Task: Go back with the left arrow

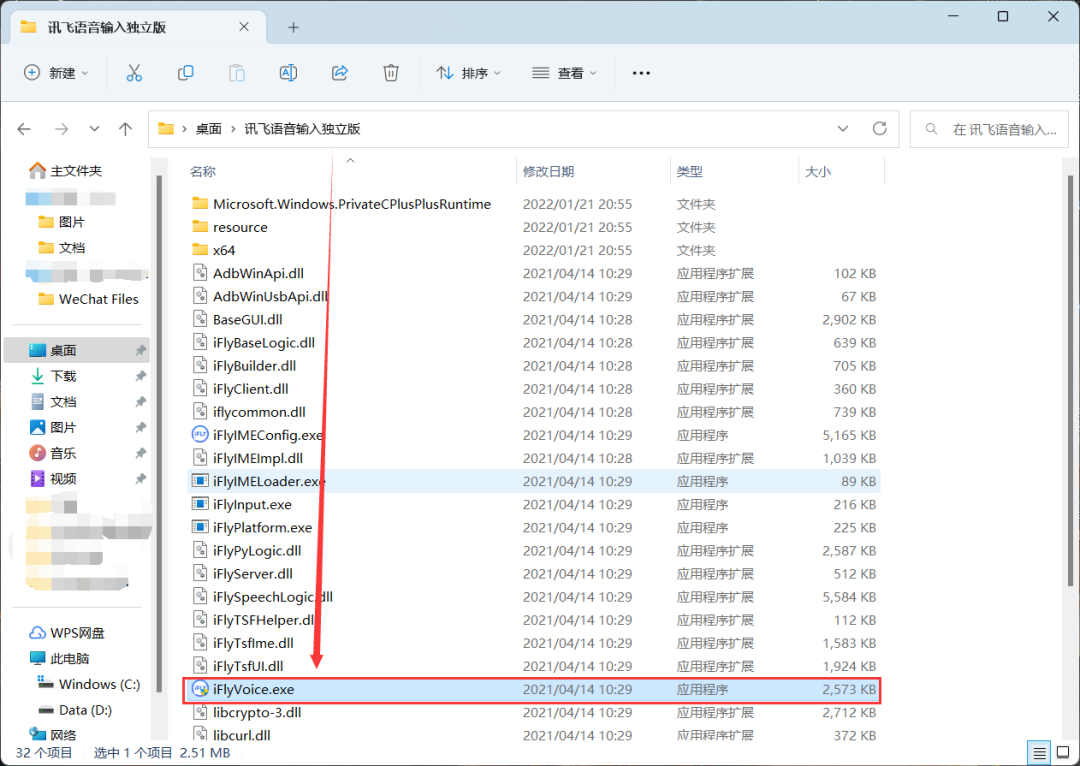Action: coord(24,129)
